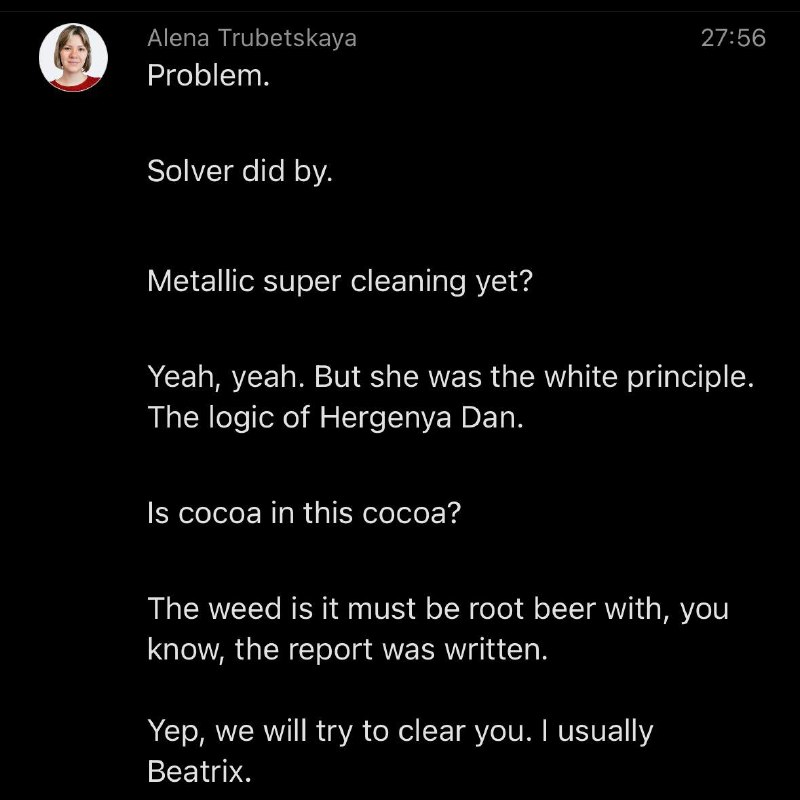
Task: Select the line "Solver did by."
Action: 240,170
